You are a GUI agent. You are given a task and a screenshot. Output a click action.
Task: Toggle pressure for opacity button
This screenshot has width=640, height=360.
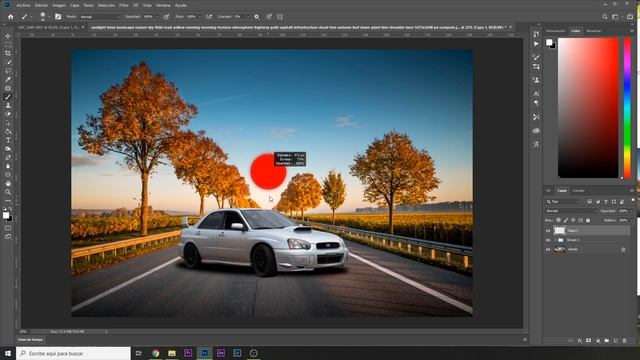tap(166, 17)
